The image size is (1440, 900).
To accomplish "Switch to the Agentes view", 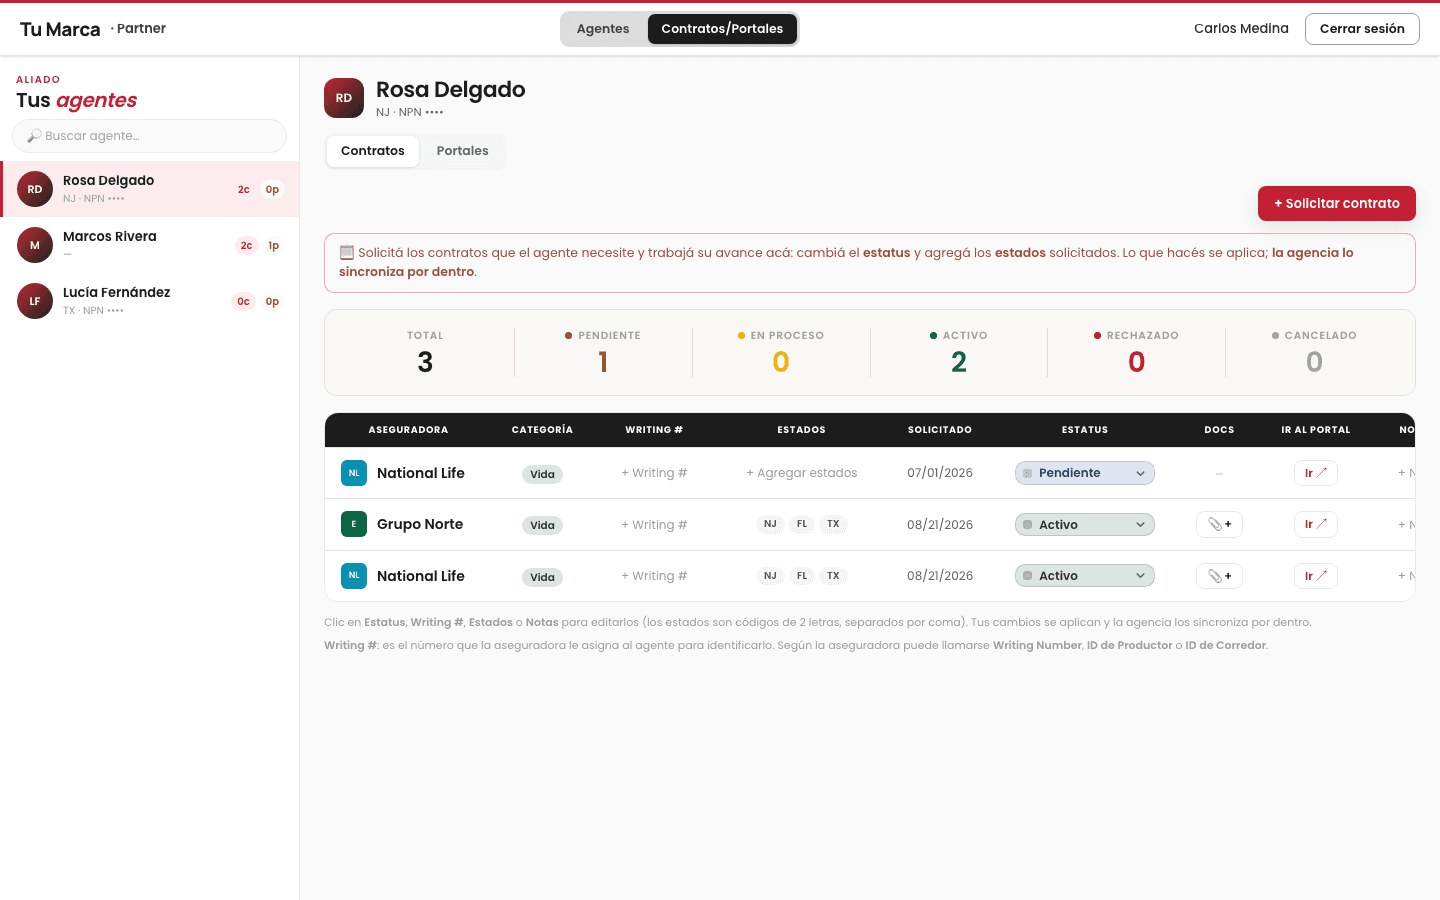I will click(603, 29).
